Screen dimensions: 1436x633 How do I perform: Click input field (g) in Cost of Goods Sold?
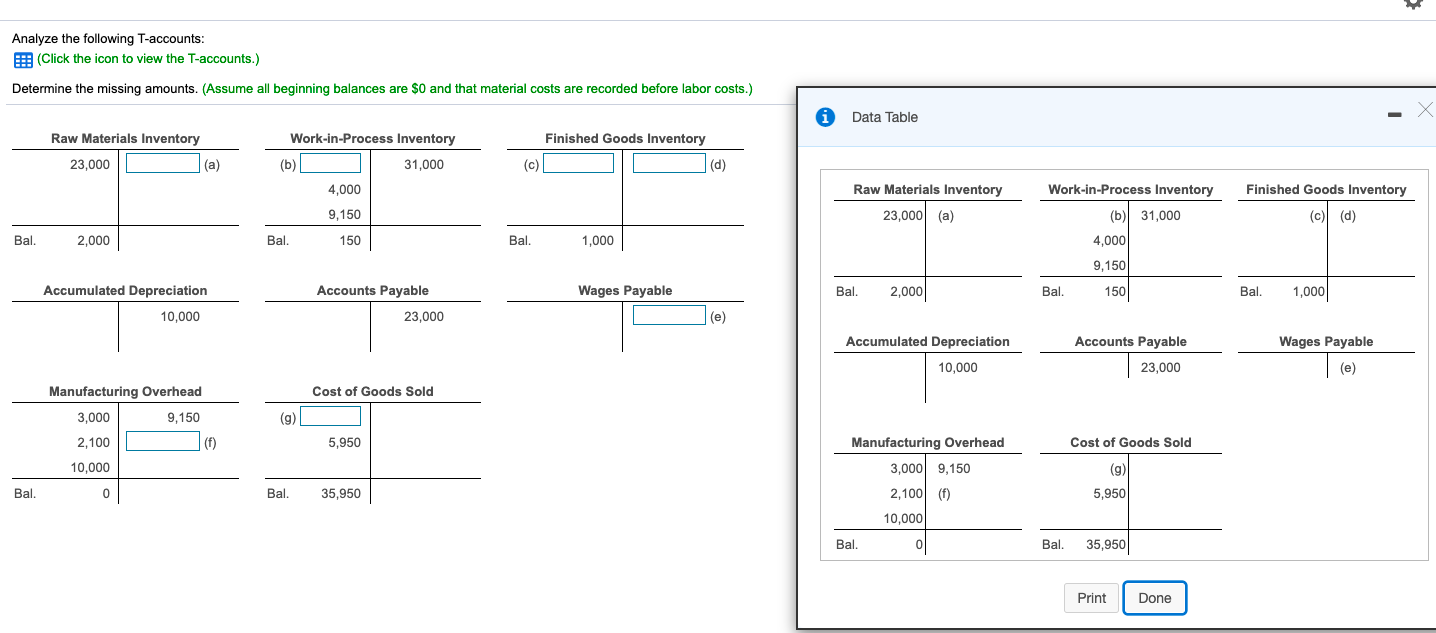pos(332,415)
